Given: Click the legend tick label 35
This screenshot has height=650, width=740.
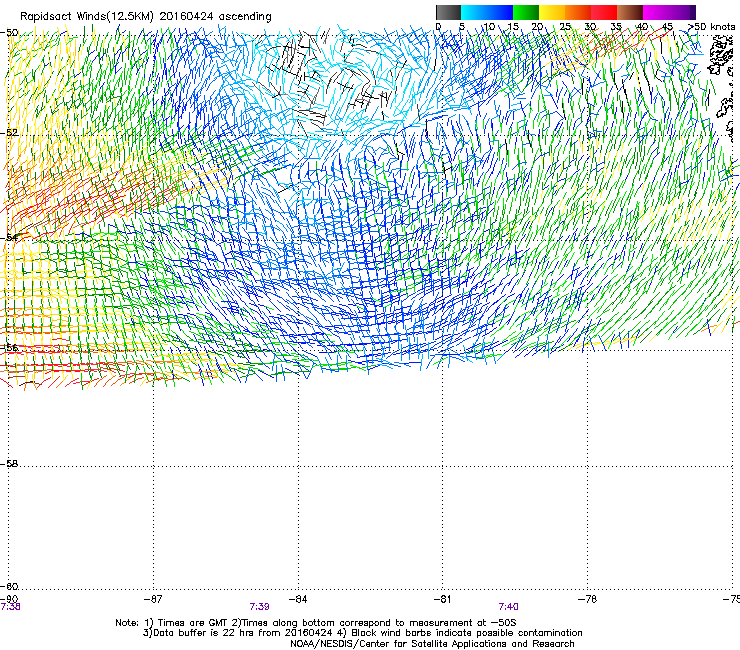Looking at the screenshot, I should (x=616, y=27).
